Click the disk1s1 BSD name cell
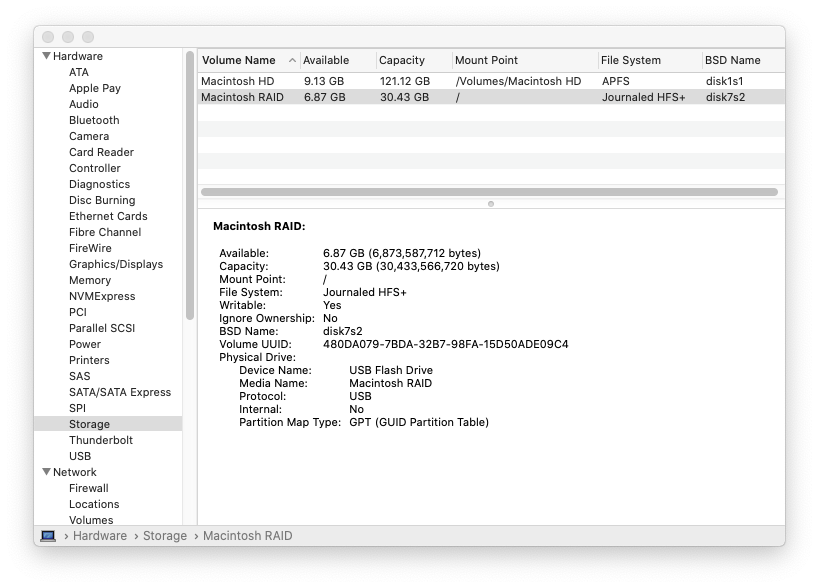 click(x=724, y=81)
